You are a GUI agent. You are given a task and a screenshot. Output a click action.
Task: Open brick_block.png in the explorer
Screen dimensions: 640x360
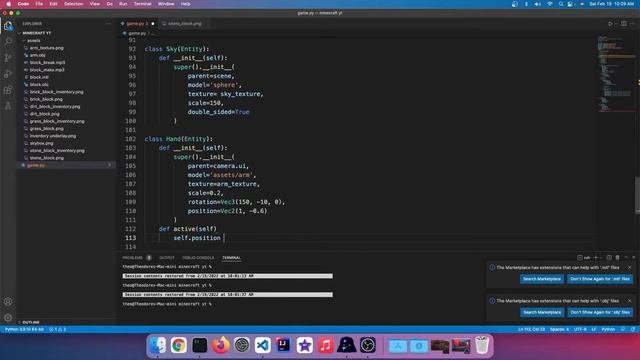[46, 99]
